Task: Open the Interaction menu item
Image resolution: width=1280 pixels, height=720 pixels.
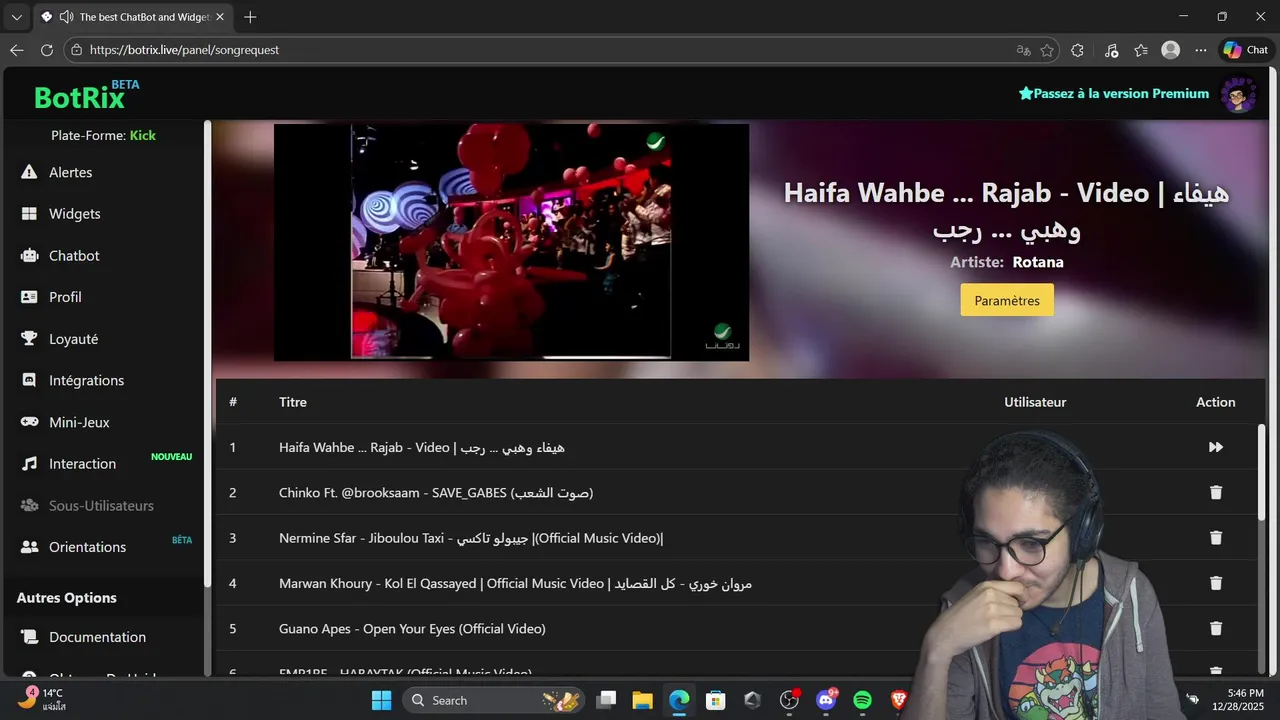Action: pyautogui.click(x=82, y=464)
